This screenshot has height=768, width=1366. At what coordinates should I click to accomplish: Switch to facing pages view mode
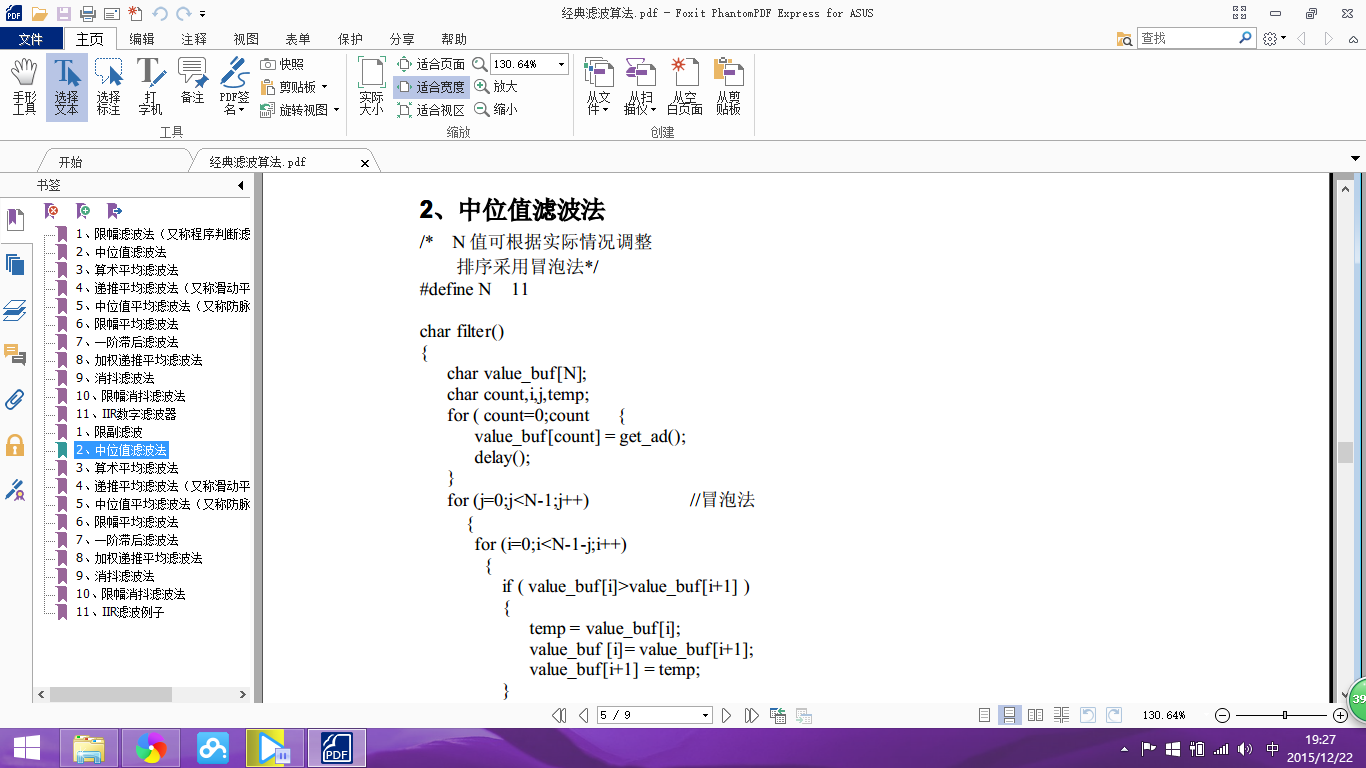click(1036, 715)
